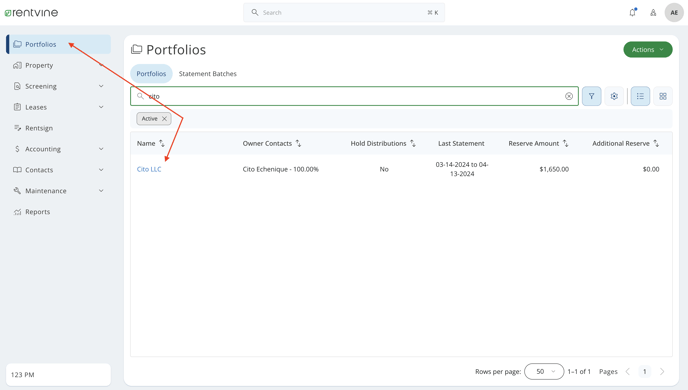Open Reports in the sidebar
Screen dimensions: 688x390
click(58, 212)
